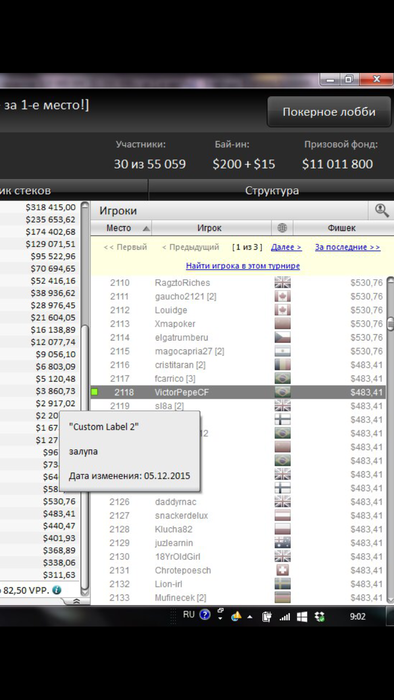Click Brazil flag next to fcarrico
394x700 pixels.
pos(282,379)
